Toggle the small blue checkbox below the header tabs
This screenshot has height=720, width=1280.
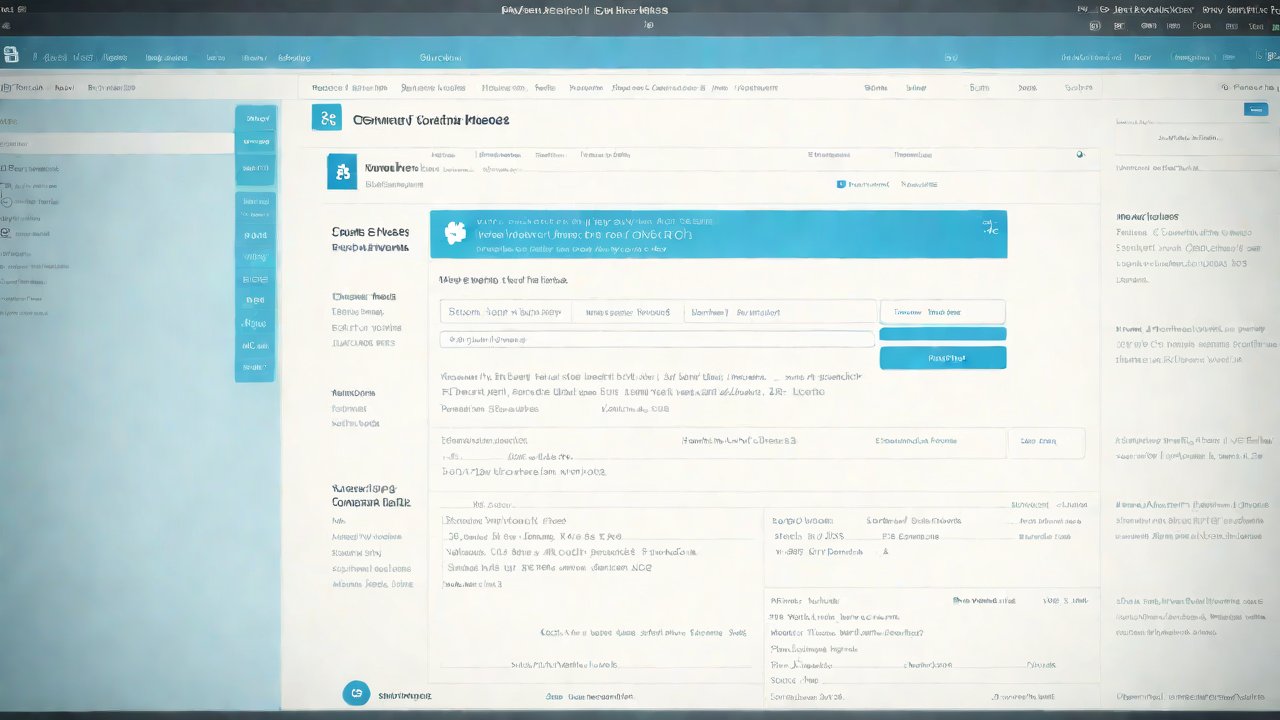click(x=841, y=184)
